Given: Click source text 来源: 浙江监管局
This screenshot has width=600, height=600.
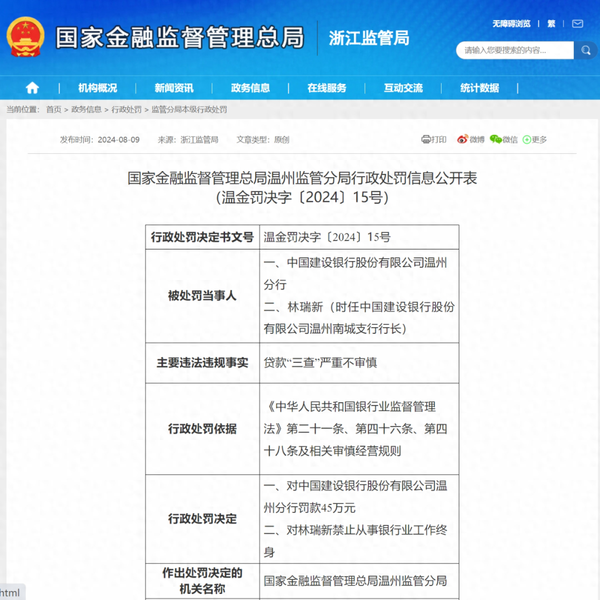Looking at the screenshot, I should [x=188, y=140].
